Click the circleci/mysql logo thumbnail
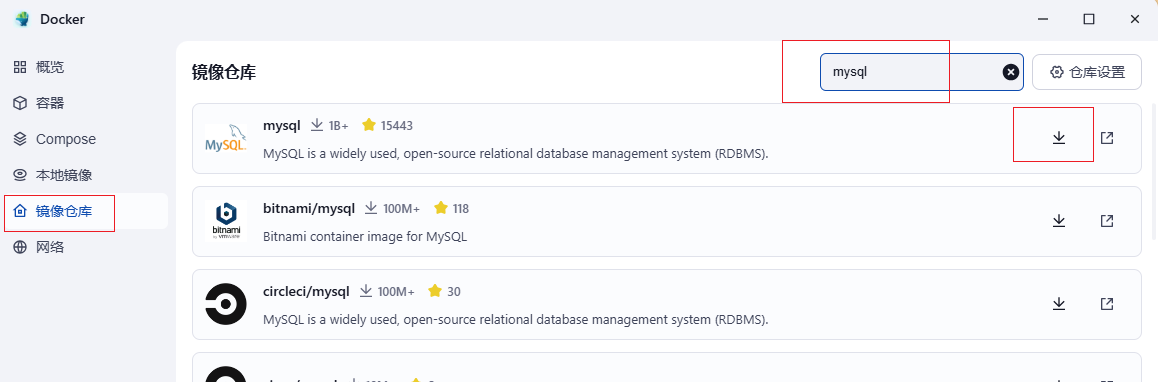This screenshot has width=1158, height=382. pyautogui.click(x=225, y=304)
